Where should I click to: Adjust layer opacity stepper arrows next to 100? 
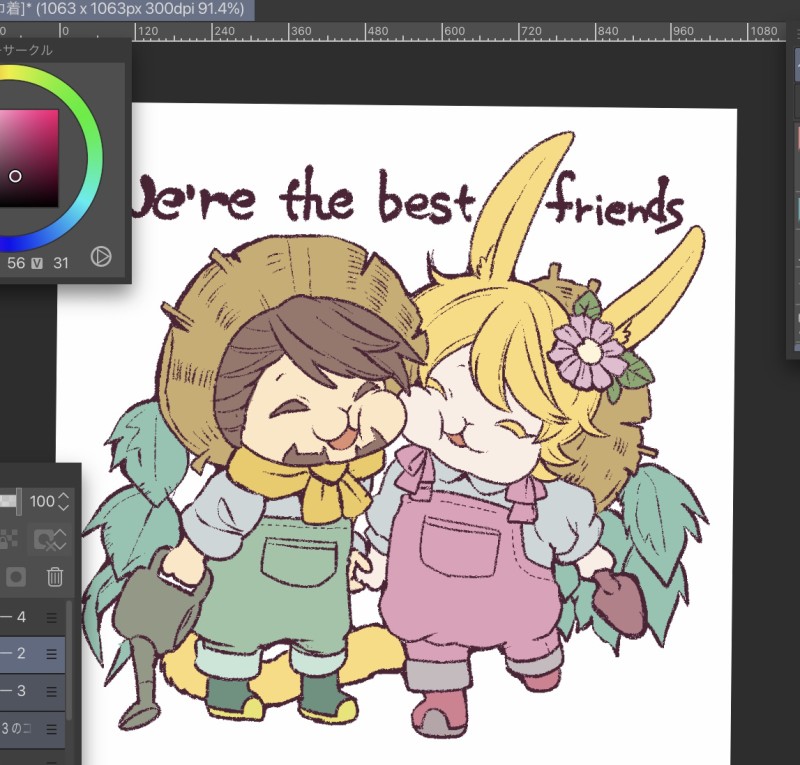64,501
